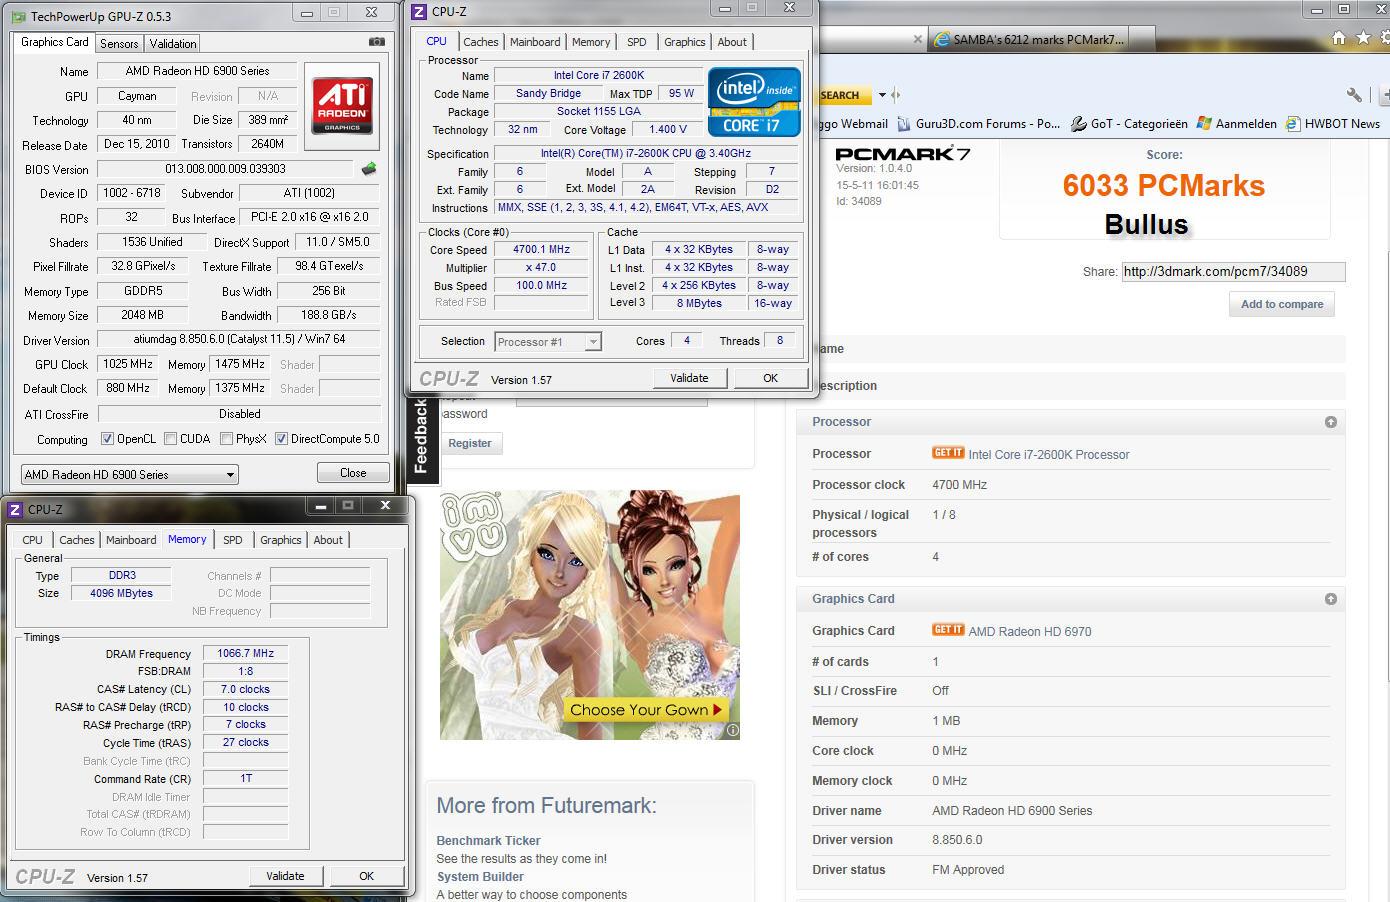Click Validate in the CPU-Z Memory window

285,876
